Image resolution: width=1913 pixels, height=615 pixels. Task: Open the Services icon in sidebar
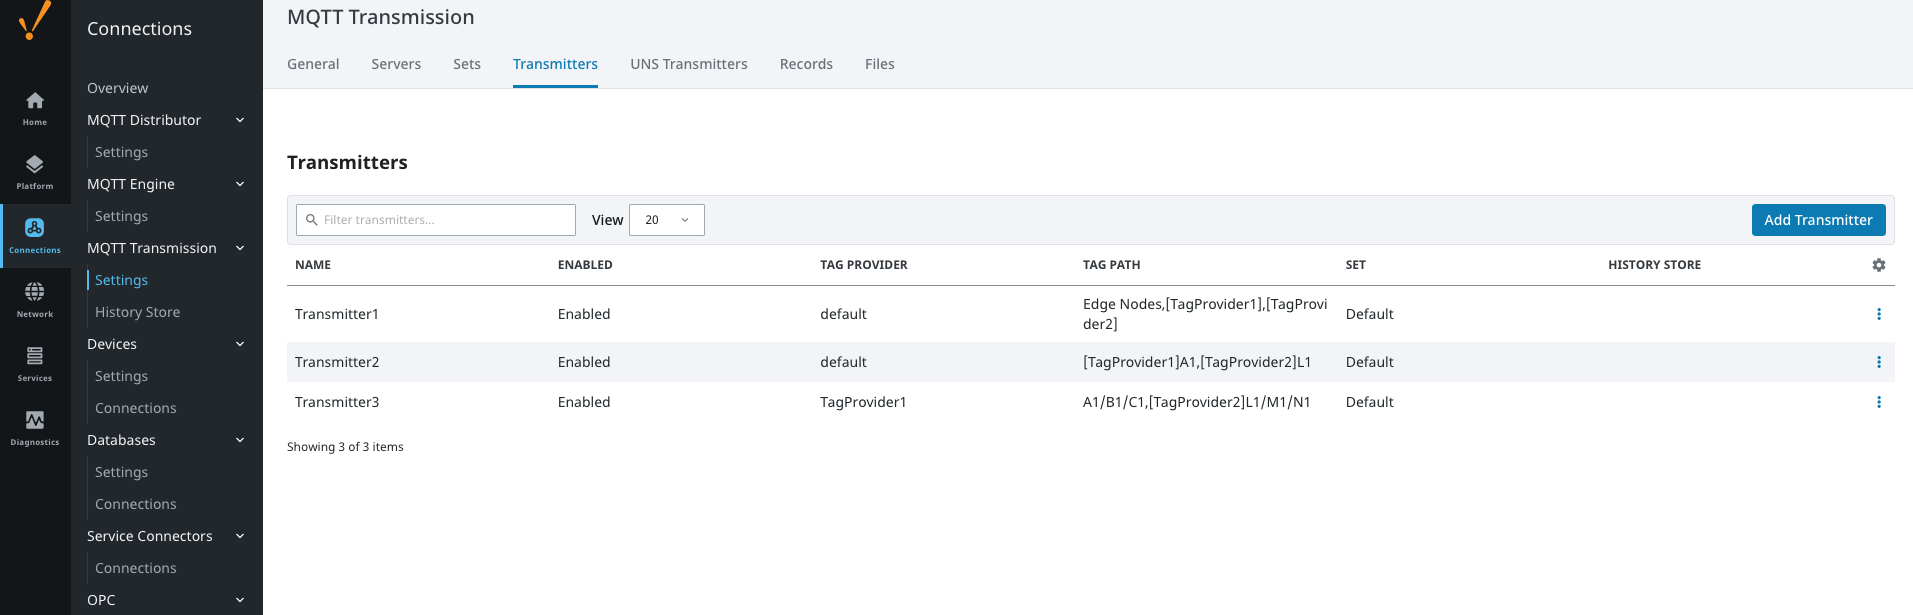pos(35,357)
